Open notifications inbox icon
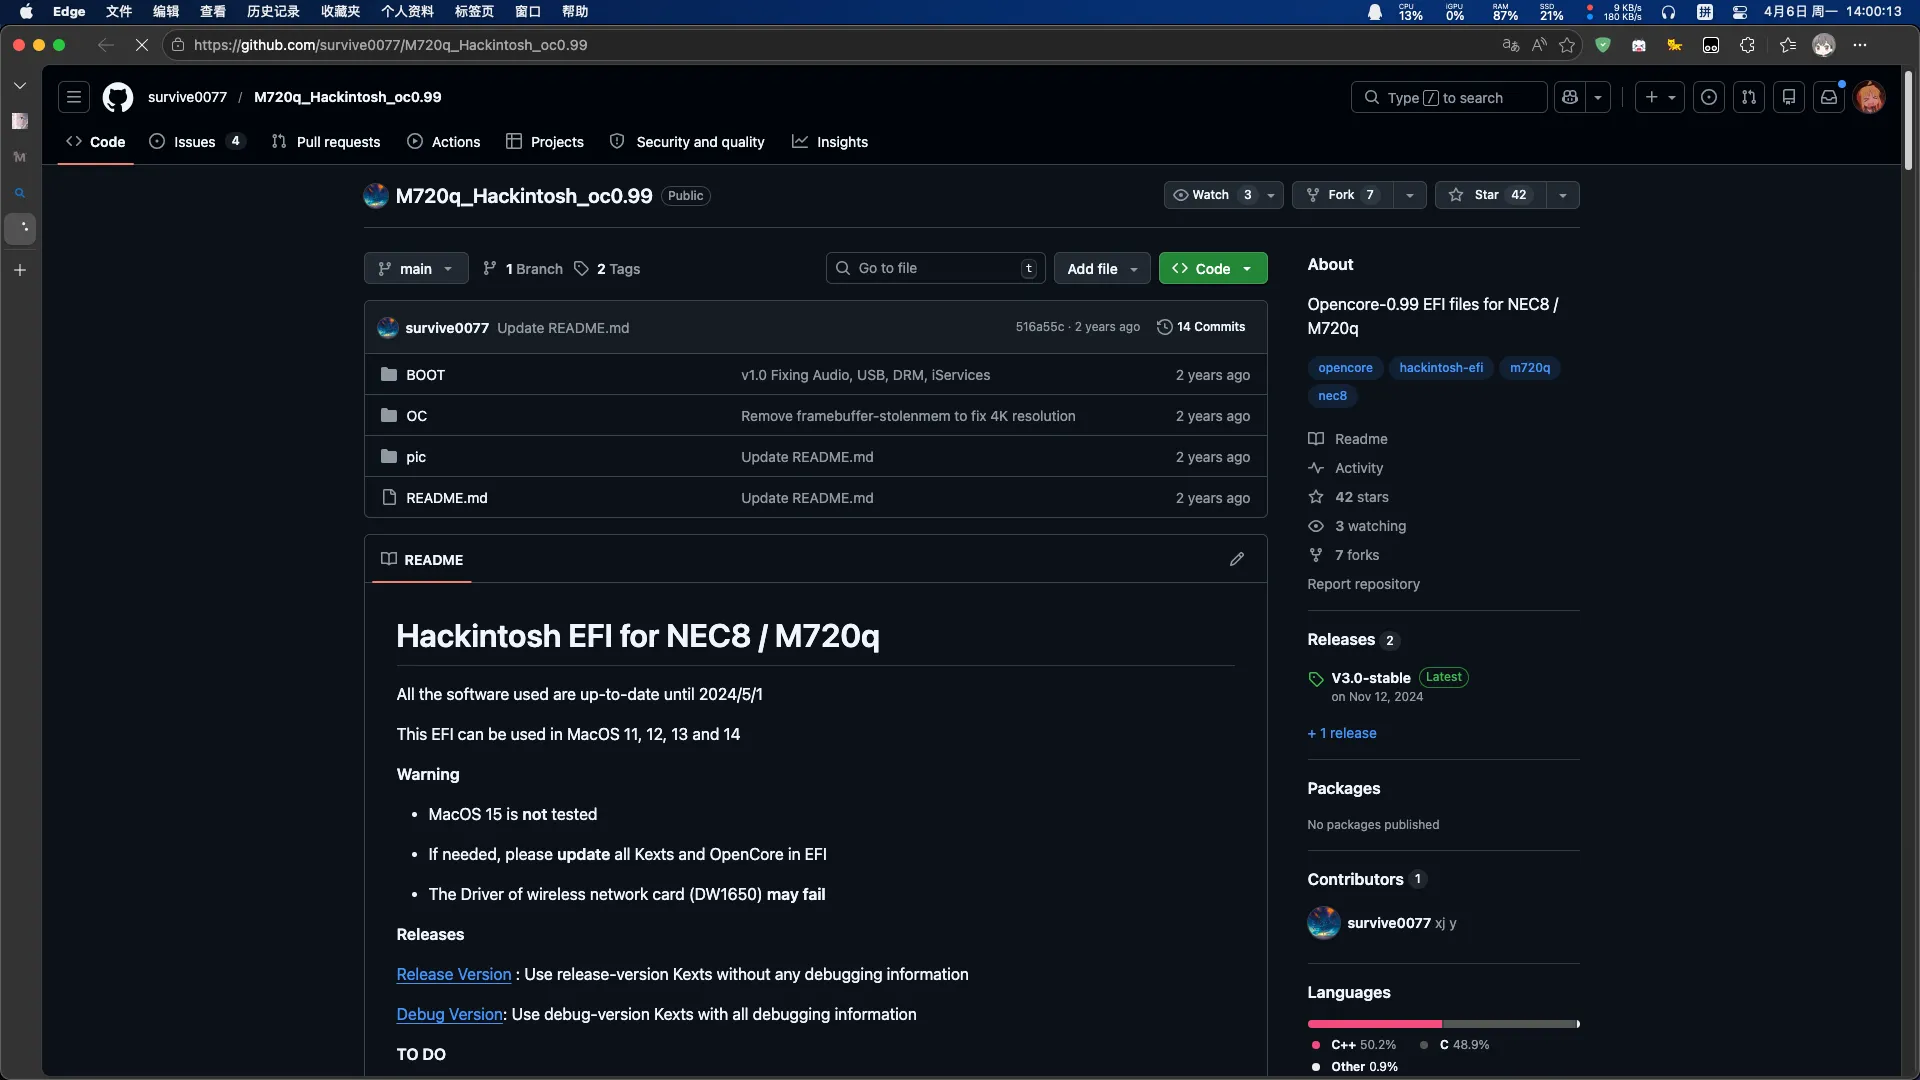 click(1829, 97)
